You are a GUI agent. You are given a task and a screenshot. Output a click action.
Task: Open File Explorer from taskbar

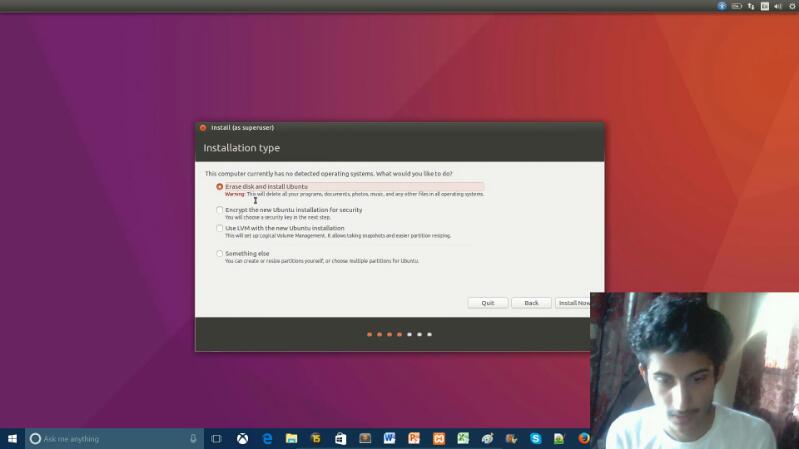(x=291, y=439)
